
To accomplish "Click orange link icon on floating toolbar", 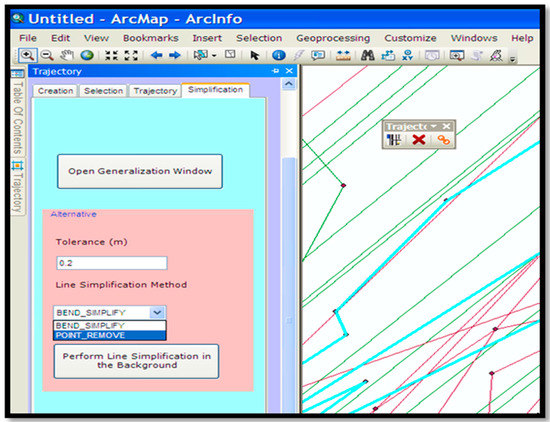I will coord(443,140).
